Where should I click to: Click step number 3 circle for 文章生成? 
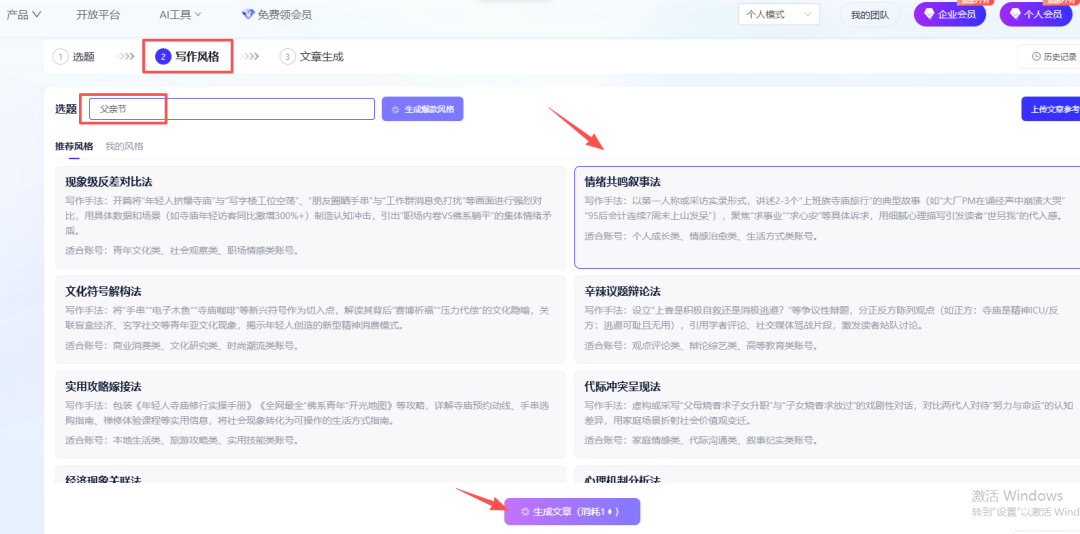[287, 57]
